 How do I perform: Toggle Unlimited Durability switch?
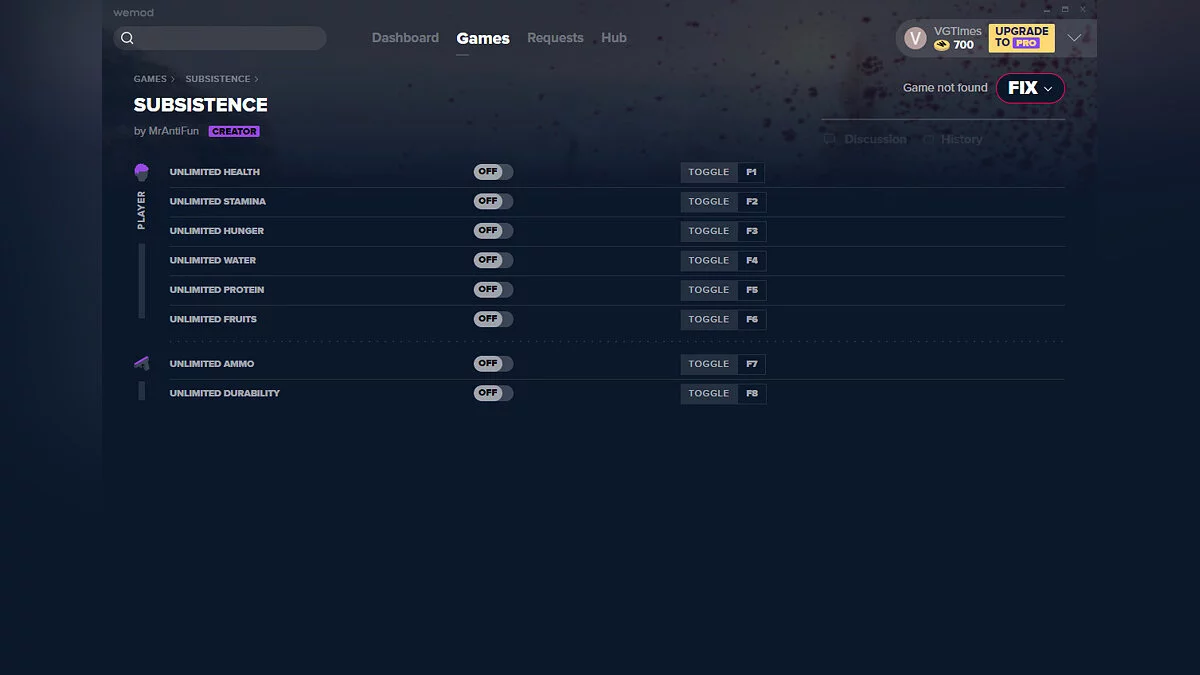coord(493,393)
